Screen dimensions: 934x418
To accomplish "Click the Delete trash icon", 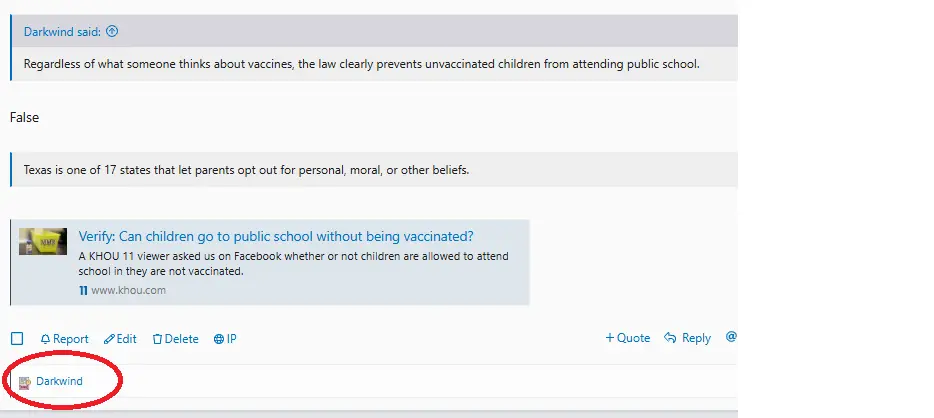I will click(x=157, y=339).
